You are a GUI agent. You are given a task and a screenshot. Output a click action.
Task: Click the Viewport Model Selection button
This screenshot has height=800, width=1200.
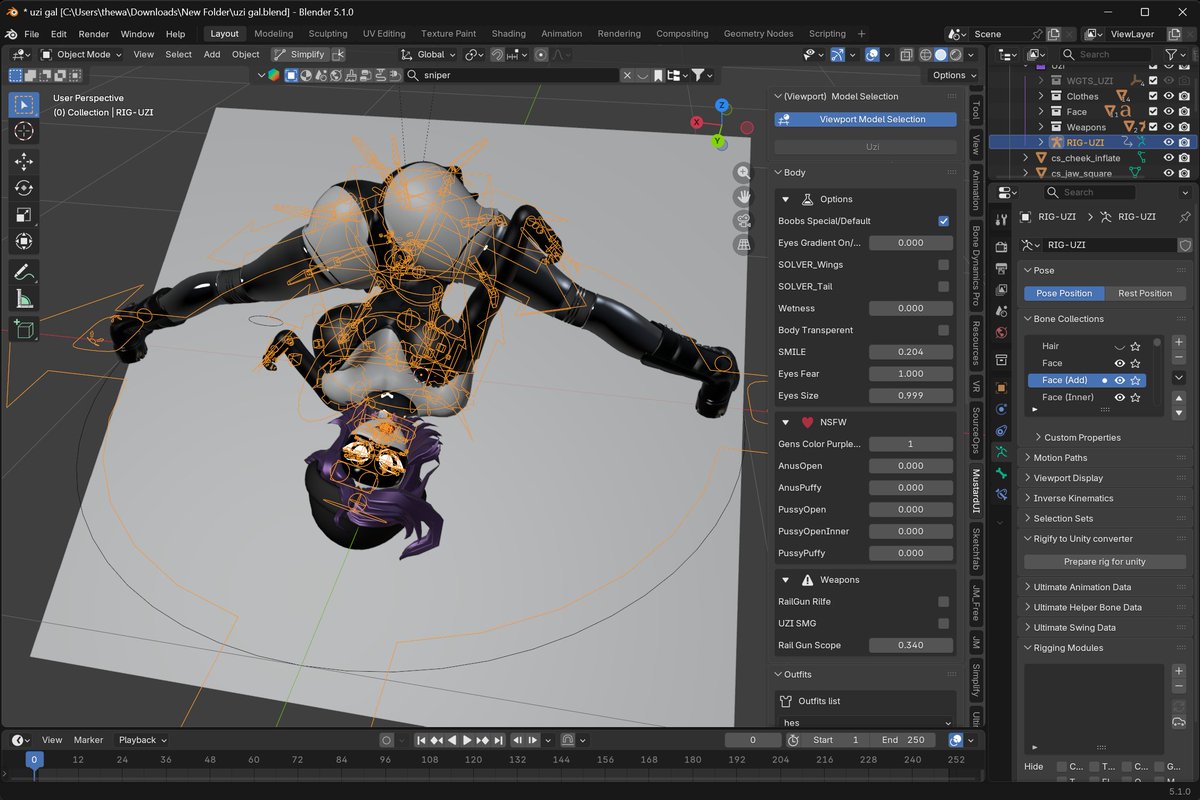(865, 119)
